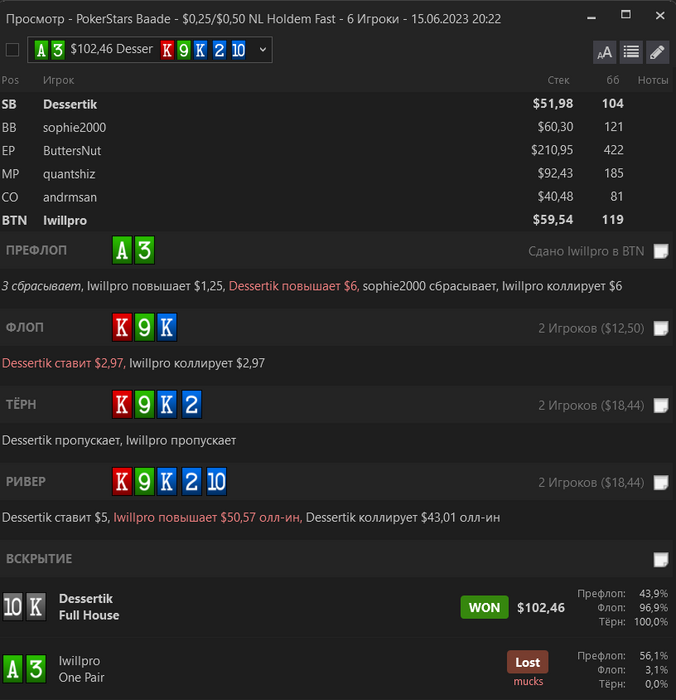Minimize the hand viewer window
This screenshot has height=700, width=676.
pos(592,17)
